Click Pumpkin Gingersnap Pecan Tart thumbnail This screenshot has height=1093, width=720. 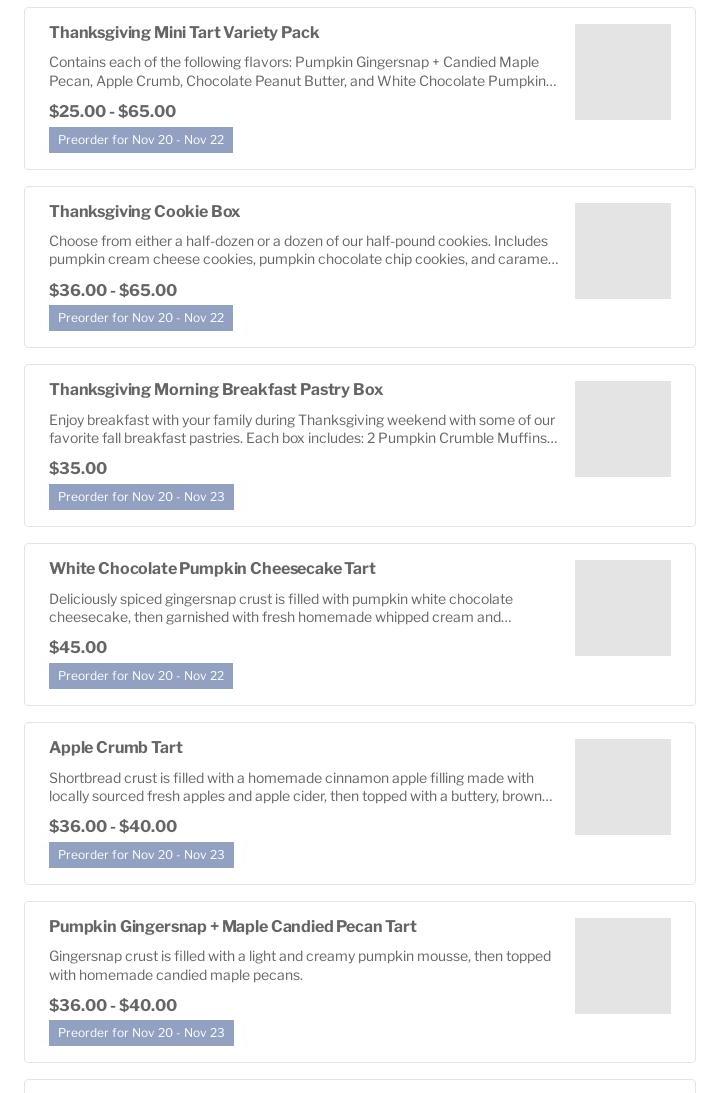click(x=622, y=966)
